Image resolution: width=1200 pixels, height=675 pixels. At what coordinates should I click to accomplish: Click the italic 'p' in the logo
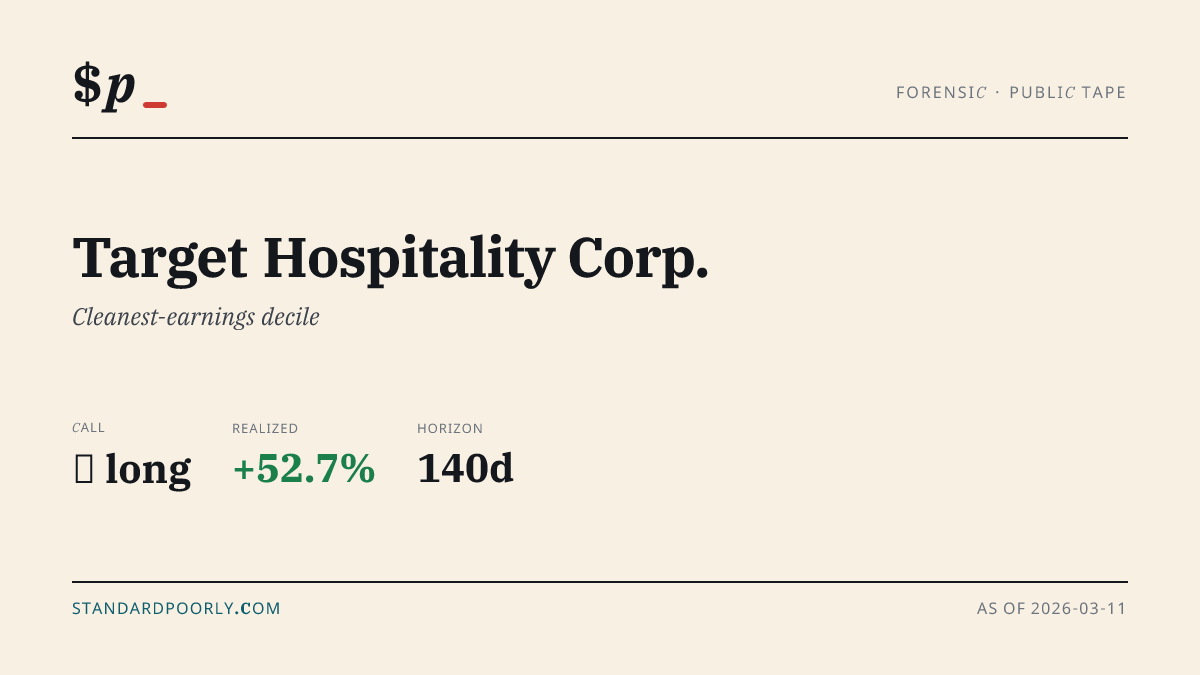tap(120, 90)
